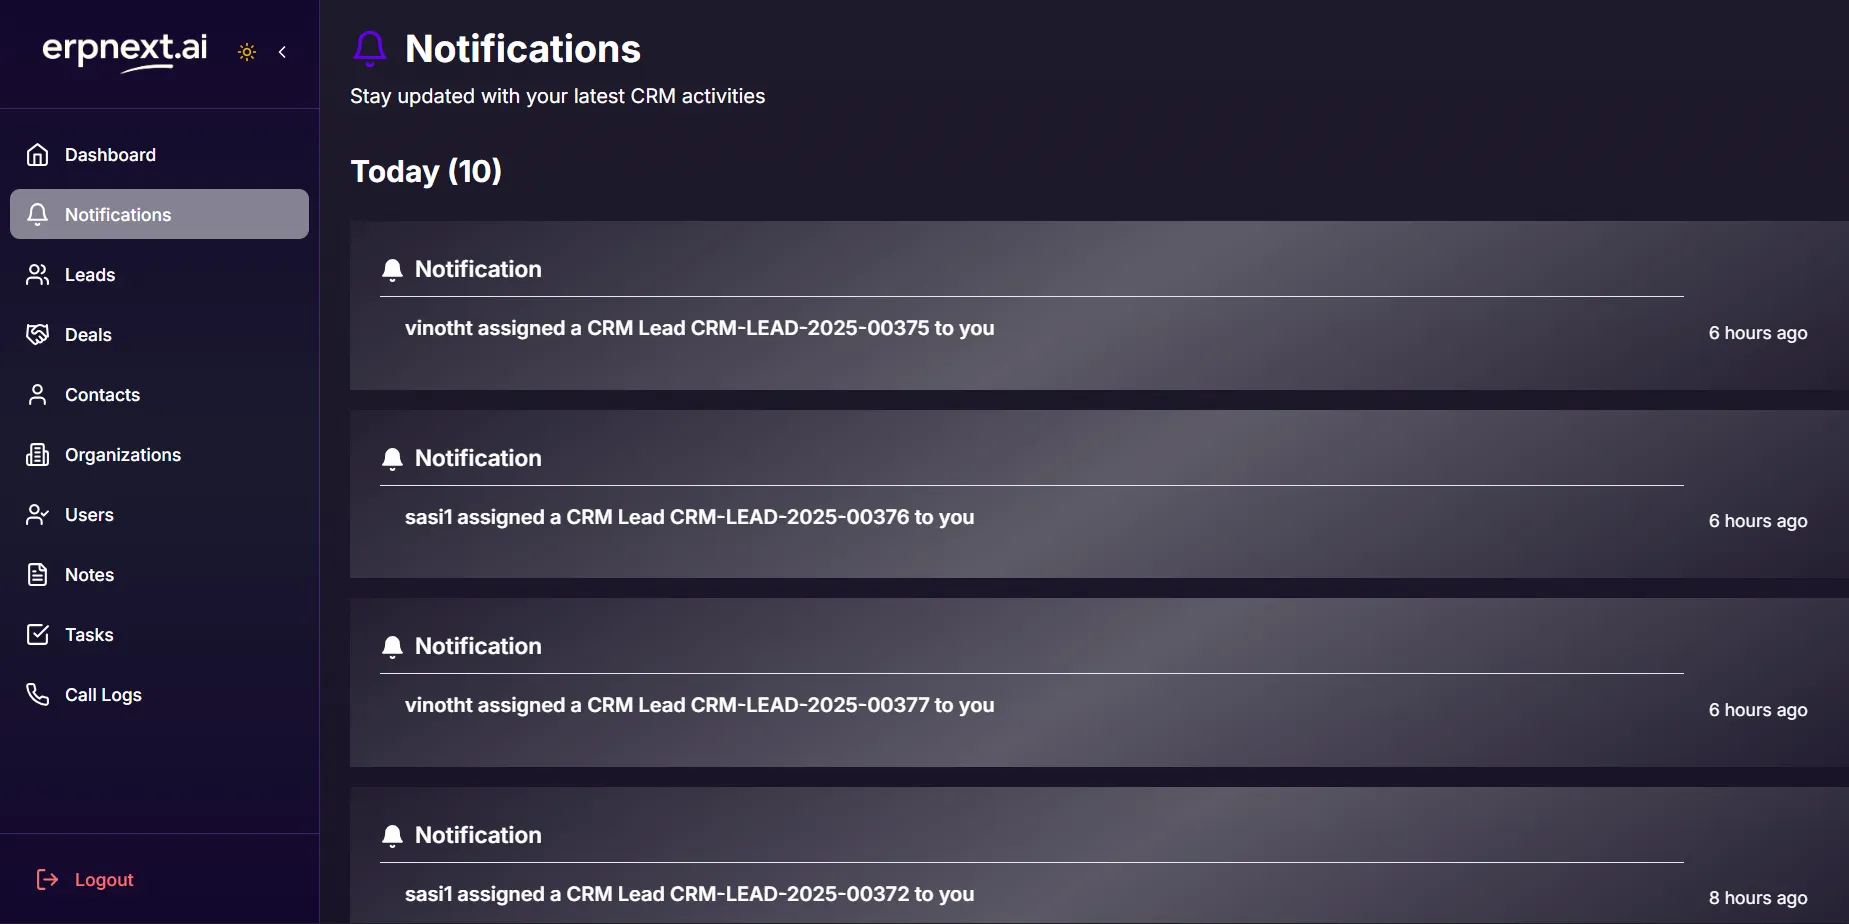Select the Call Logs menu label
Screen dimensions: 1849x924
pos(103,695)
